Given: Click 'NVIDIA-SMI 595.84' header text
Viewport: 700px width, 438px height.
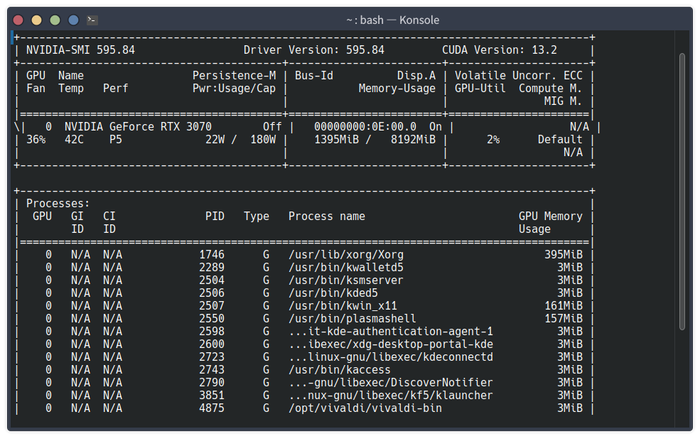Looking at the screenshot, I should 80,50.
